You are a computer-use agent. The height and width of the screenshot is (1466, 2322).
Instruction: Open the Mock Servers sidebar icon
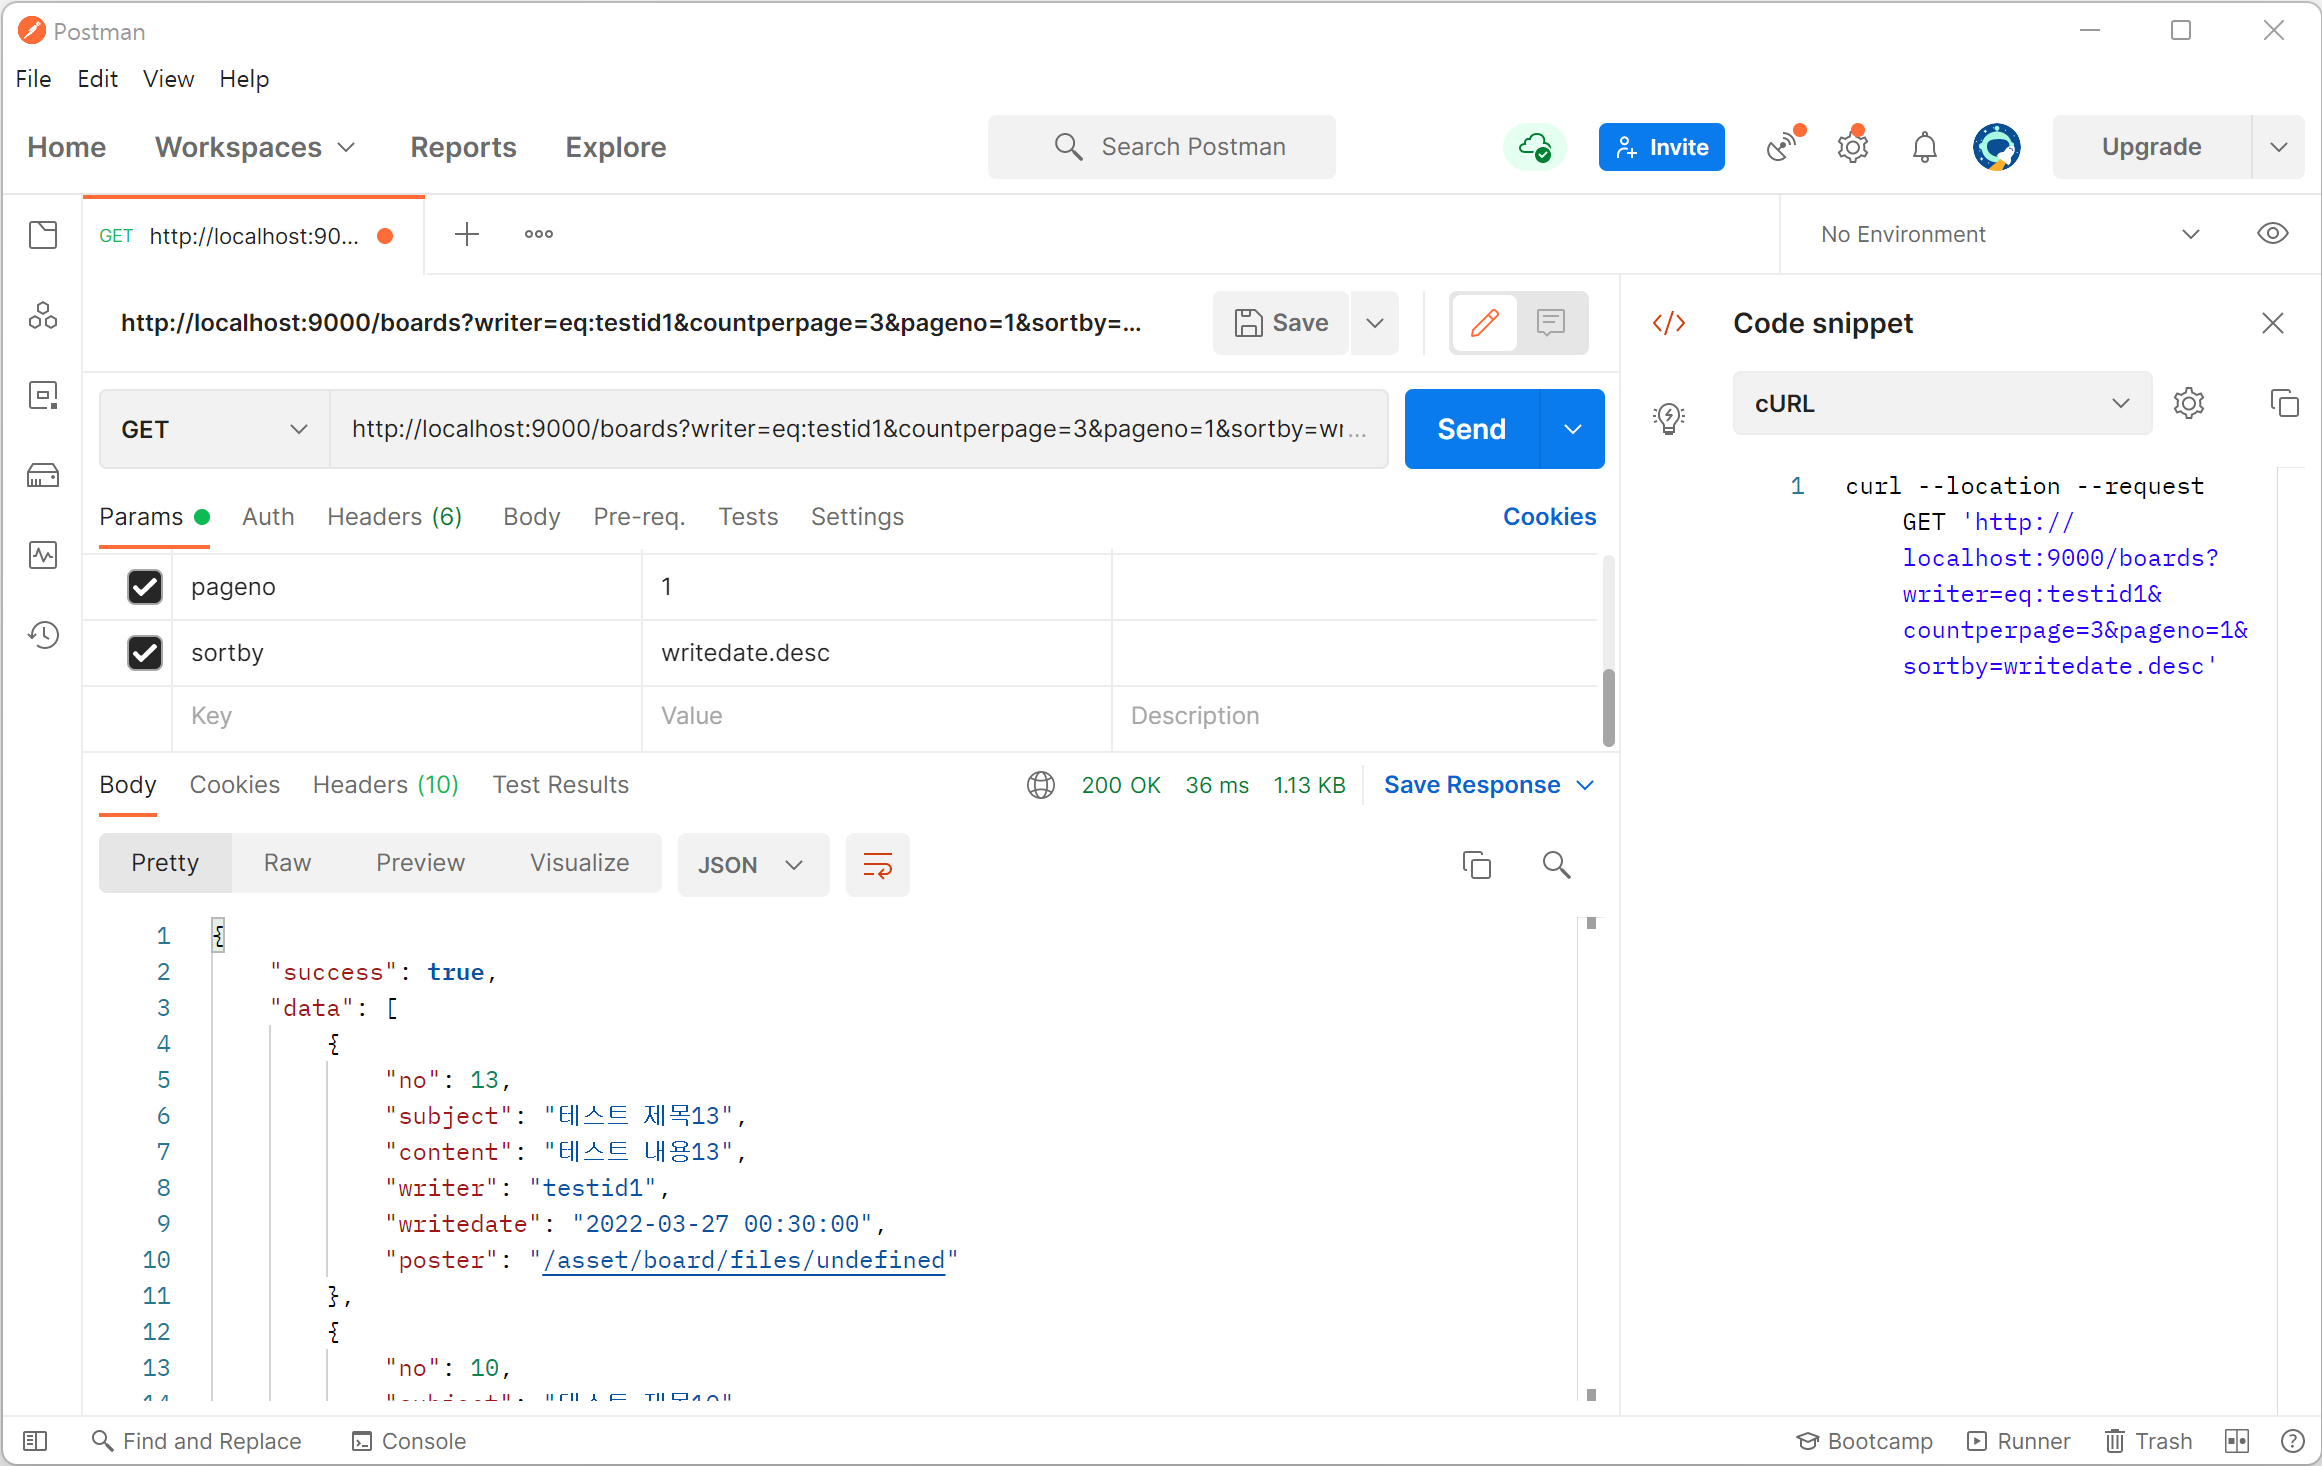click(43, 475)
